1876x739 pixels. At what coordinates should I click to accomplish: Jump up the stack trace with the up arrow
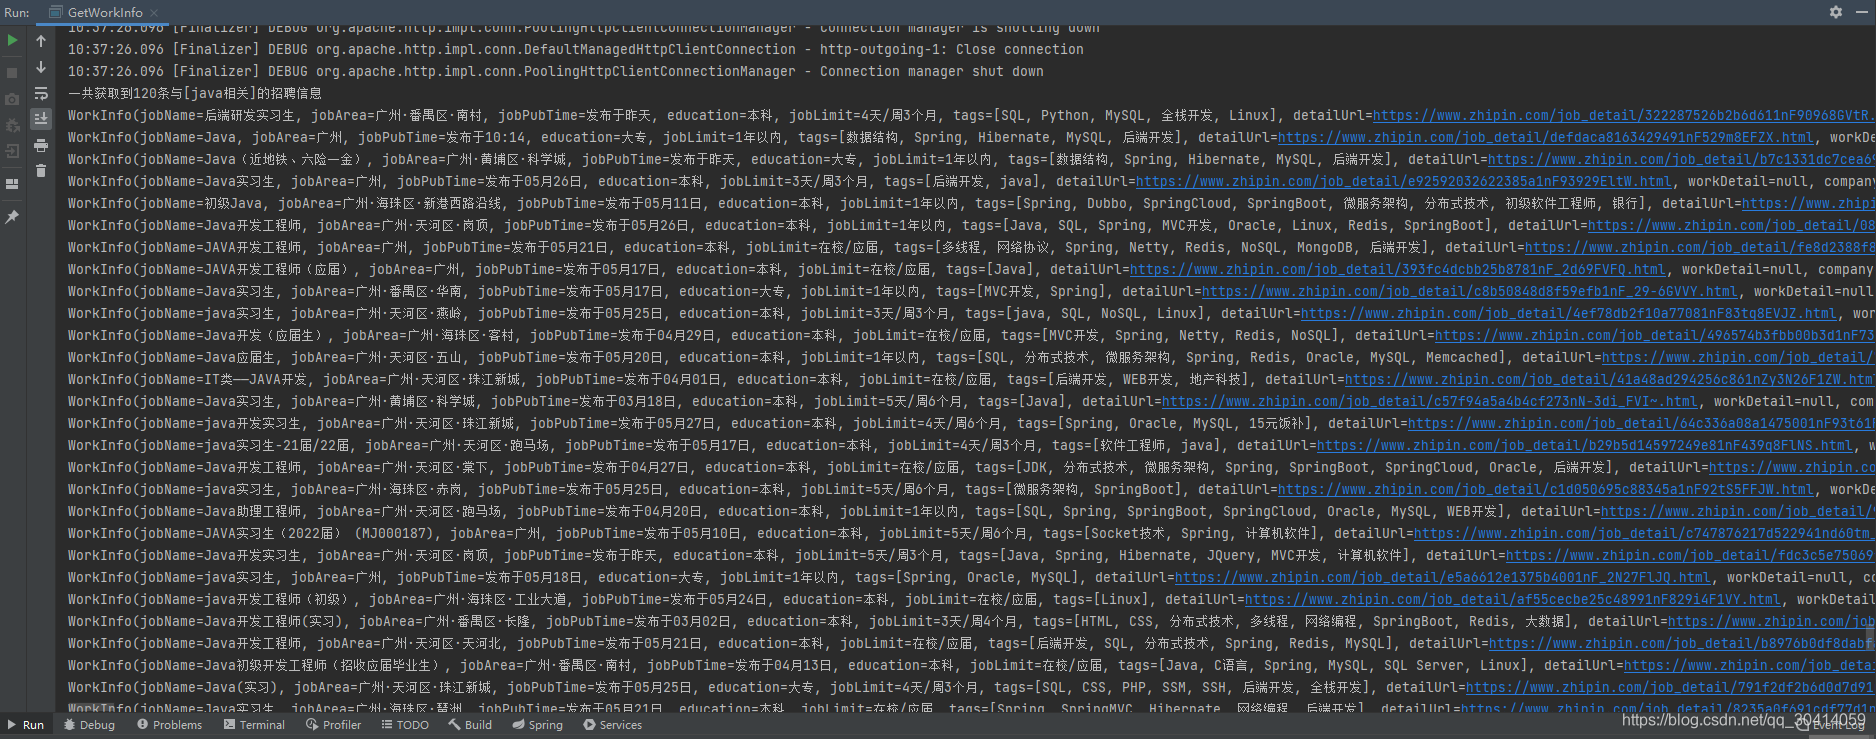(41, 41)
